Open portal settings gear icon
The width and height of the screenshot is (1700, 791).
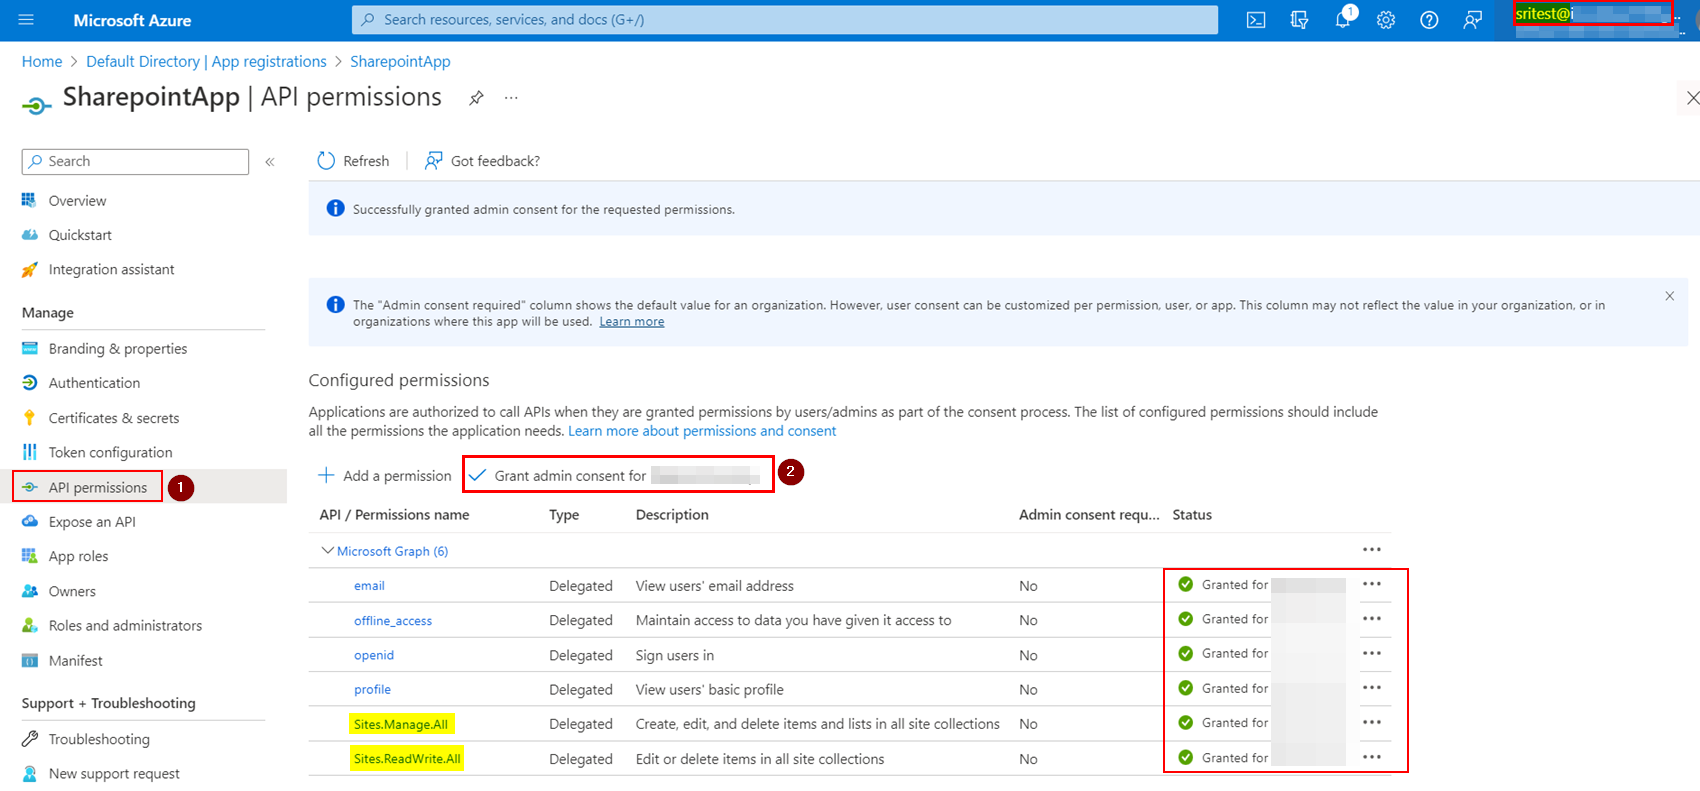click(1386, 20)
